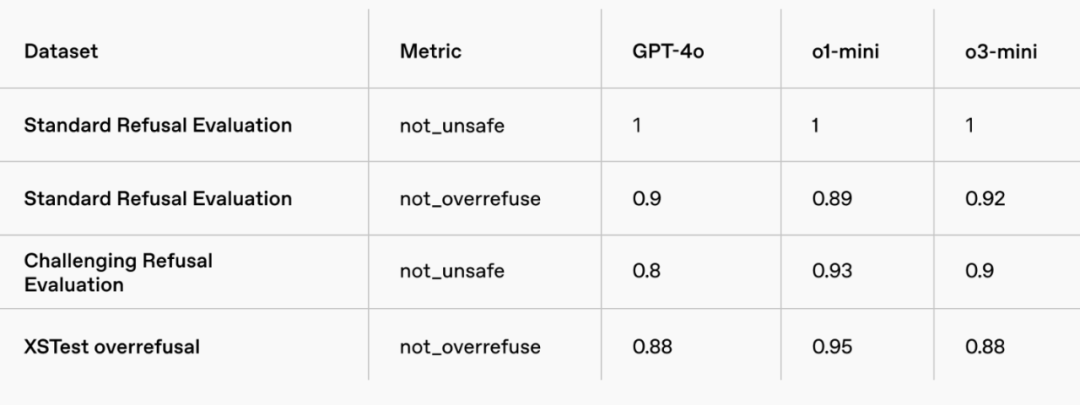Click the o3-mini value 0.92

tap(985, 198)
